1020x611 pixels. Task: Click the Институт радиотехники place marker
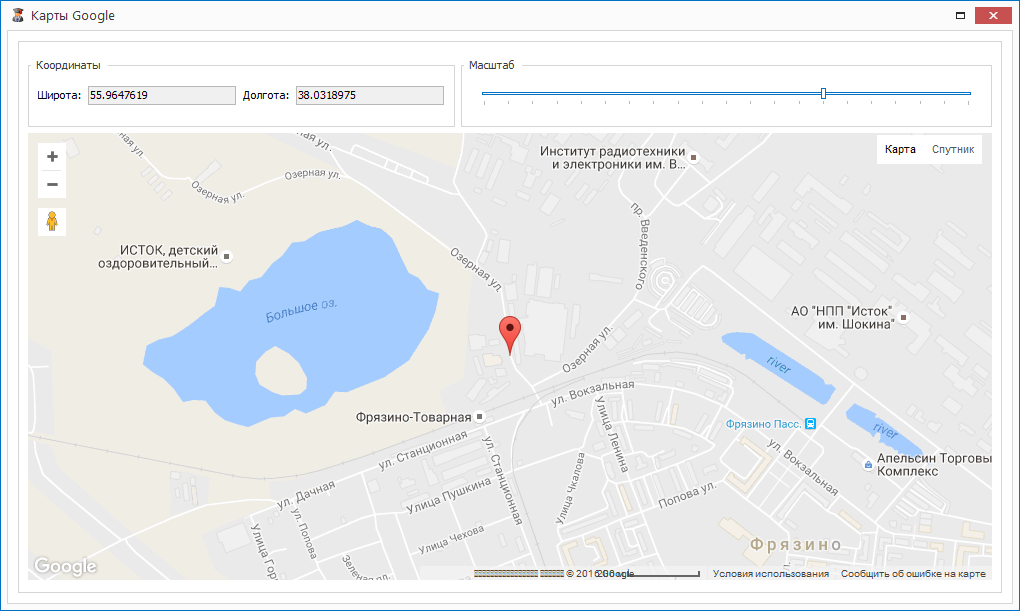click(693, 157)
